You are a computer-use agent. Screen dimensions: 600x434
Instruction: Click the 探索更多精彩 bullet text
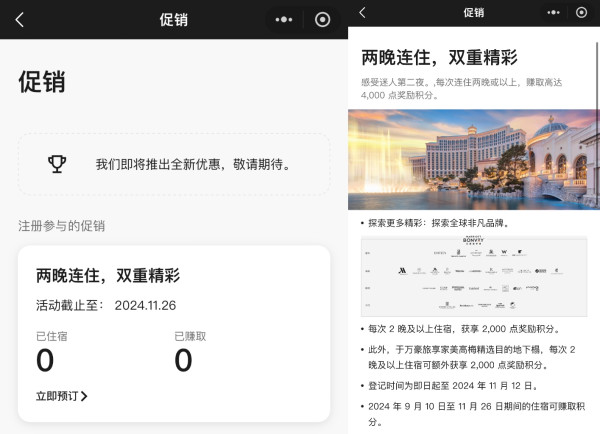439,223
